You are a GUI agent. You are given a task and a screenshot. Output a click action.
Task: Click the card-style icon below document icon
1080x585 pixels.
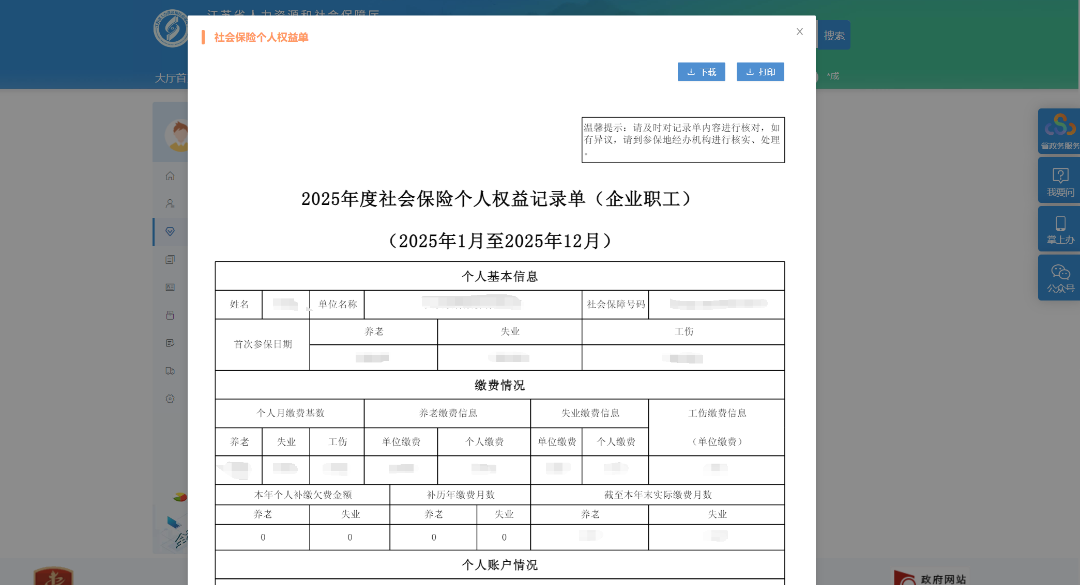click(170, 287)
